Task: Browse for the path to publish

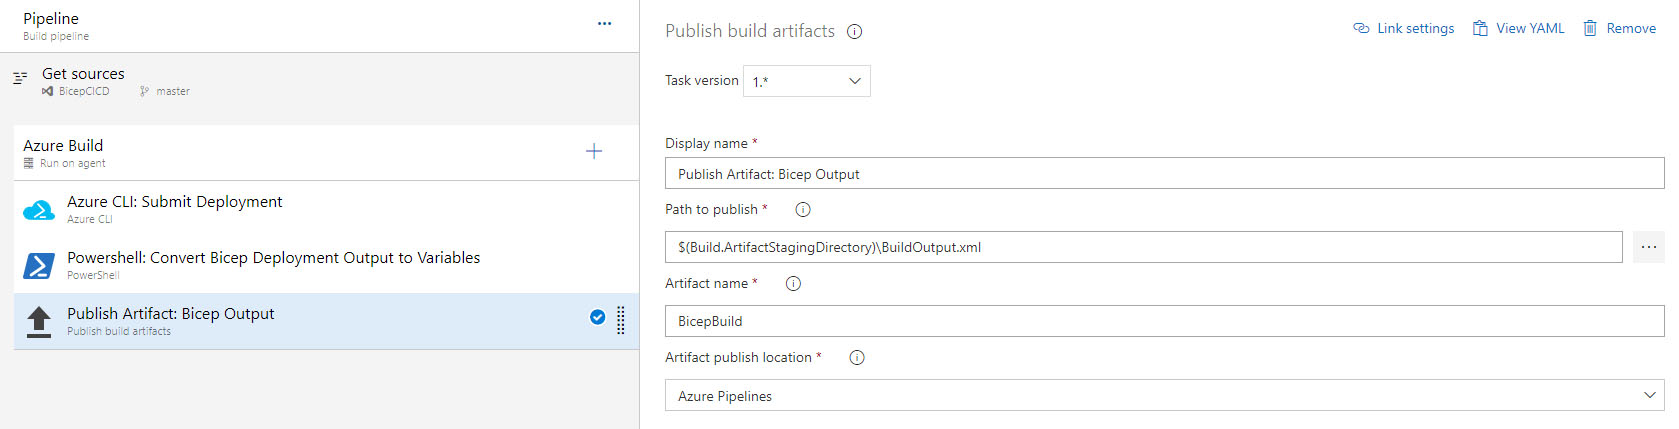Action: 1648,247
